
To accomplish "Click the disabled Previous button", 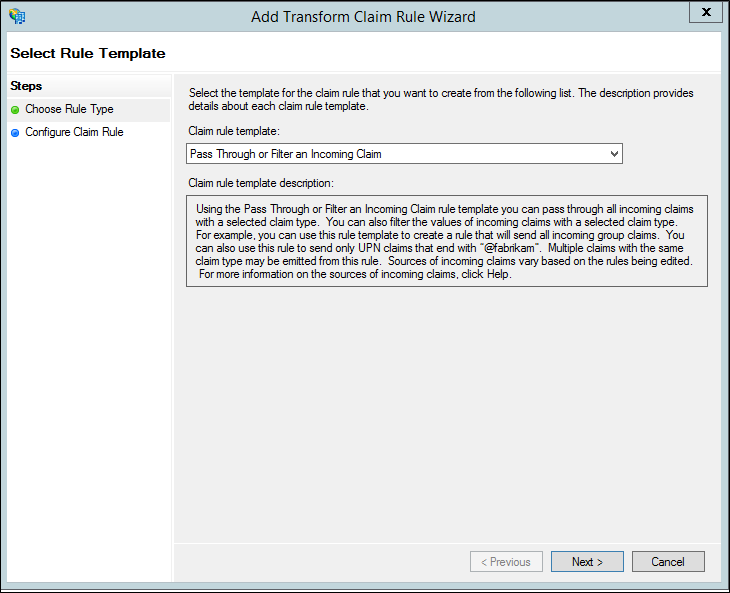I will click(506, 562).
